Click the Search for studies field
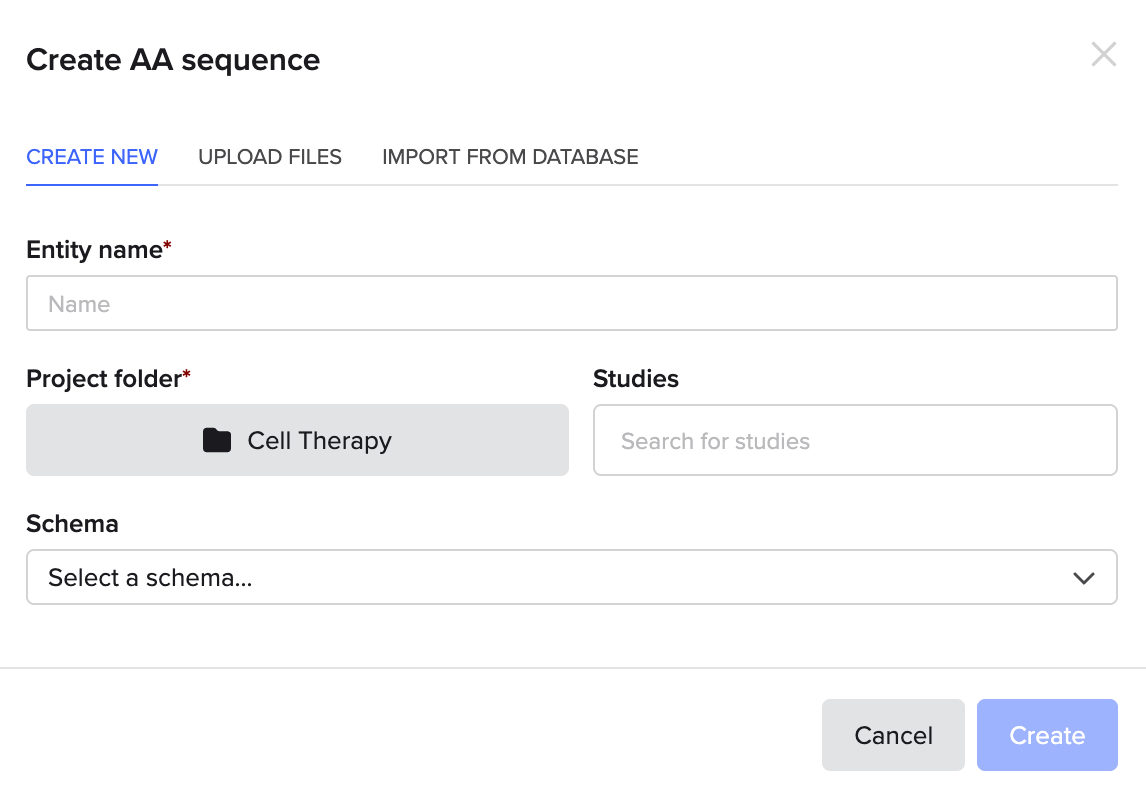1146x796 pixels. click(854, 440)
